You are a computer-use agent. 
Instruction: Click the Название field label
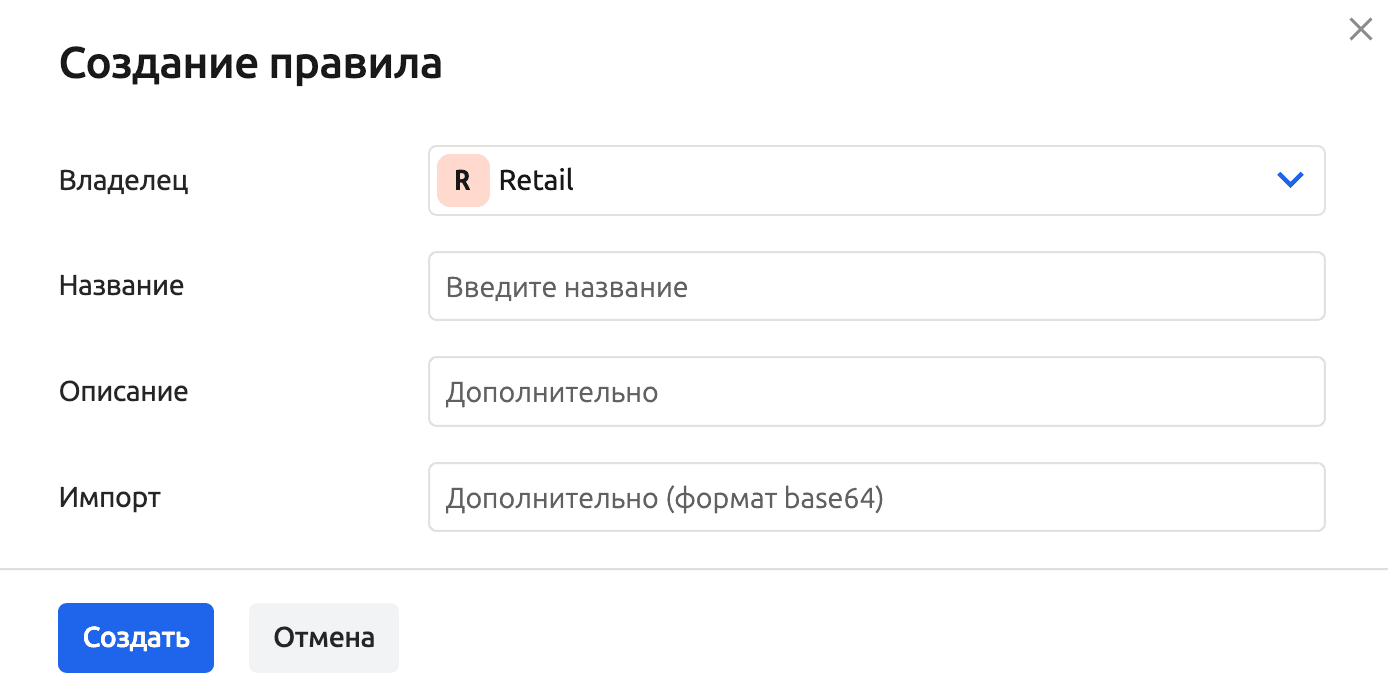click(x=121, y=285)
